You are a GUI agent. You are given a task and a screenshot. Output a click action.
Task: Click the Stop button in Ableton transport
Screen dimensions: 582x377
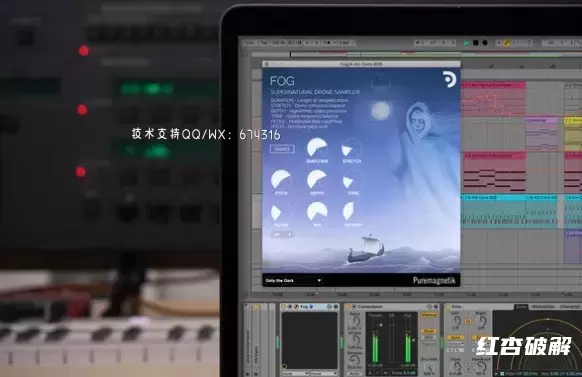coord(475,43)
